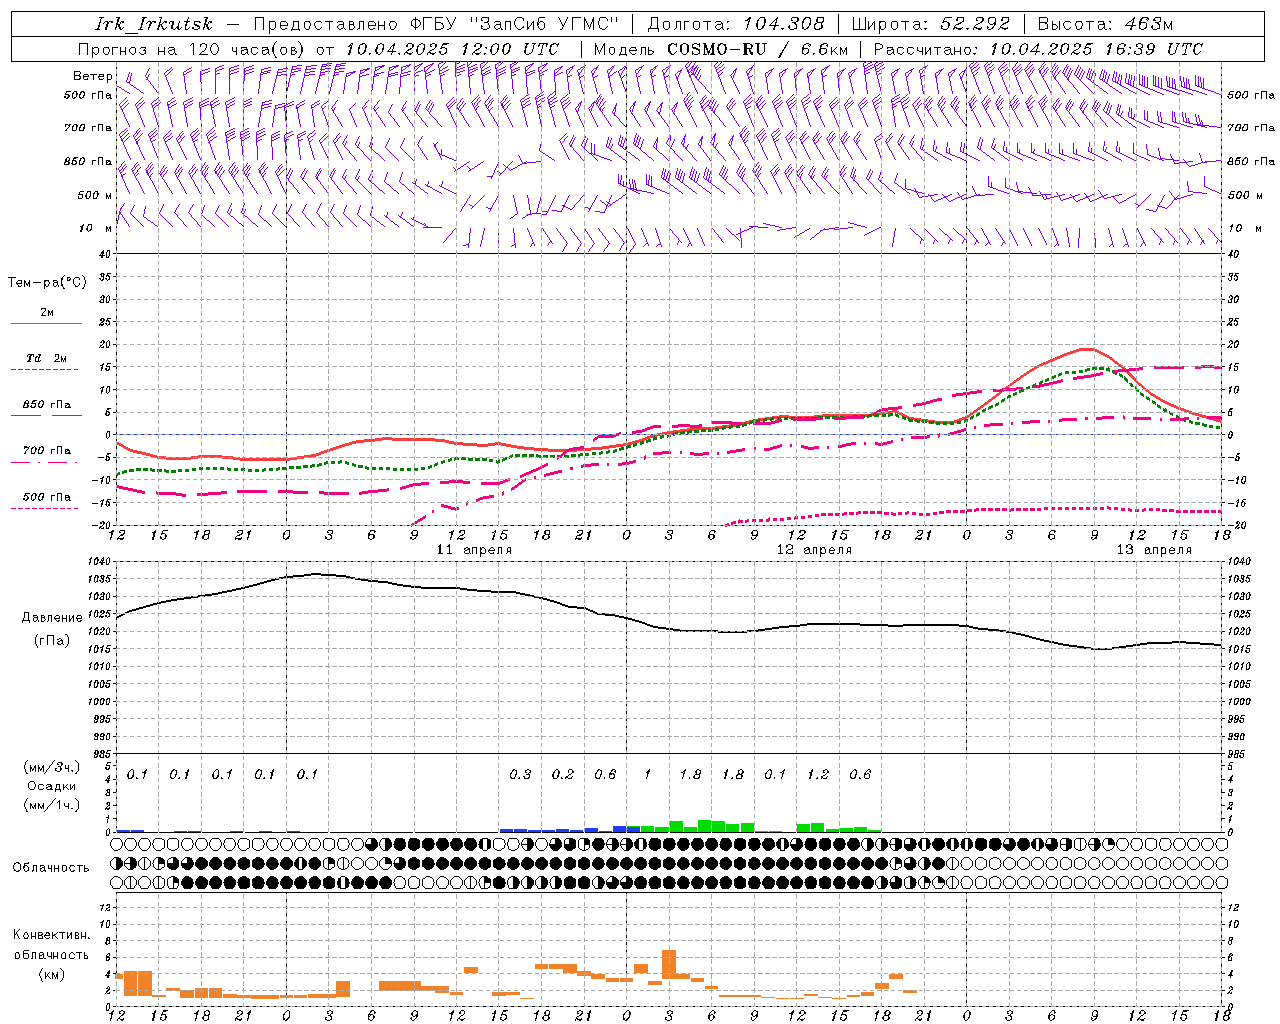Viewport: 1280px width, 1024px height.
Task: Click the Давление pressure chart label
Action: (x=52, y=618)
